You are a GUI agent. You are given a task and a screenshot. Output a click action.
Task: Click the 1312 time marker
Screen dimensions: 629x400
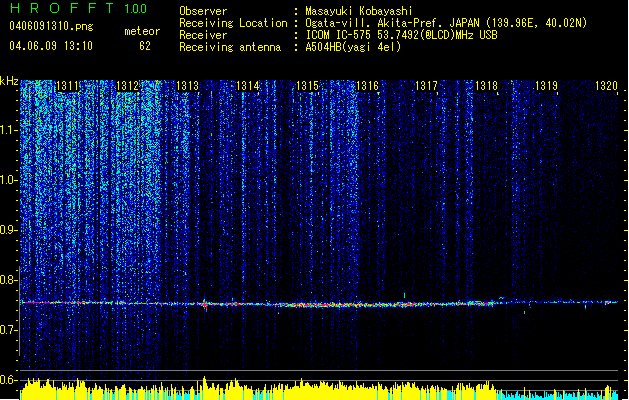[127, 86]
